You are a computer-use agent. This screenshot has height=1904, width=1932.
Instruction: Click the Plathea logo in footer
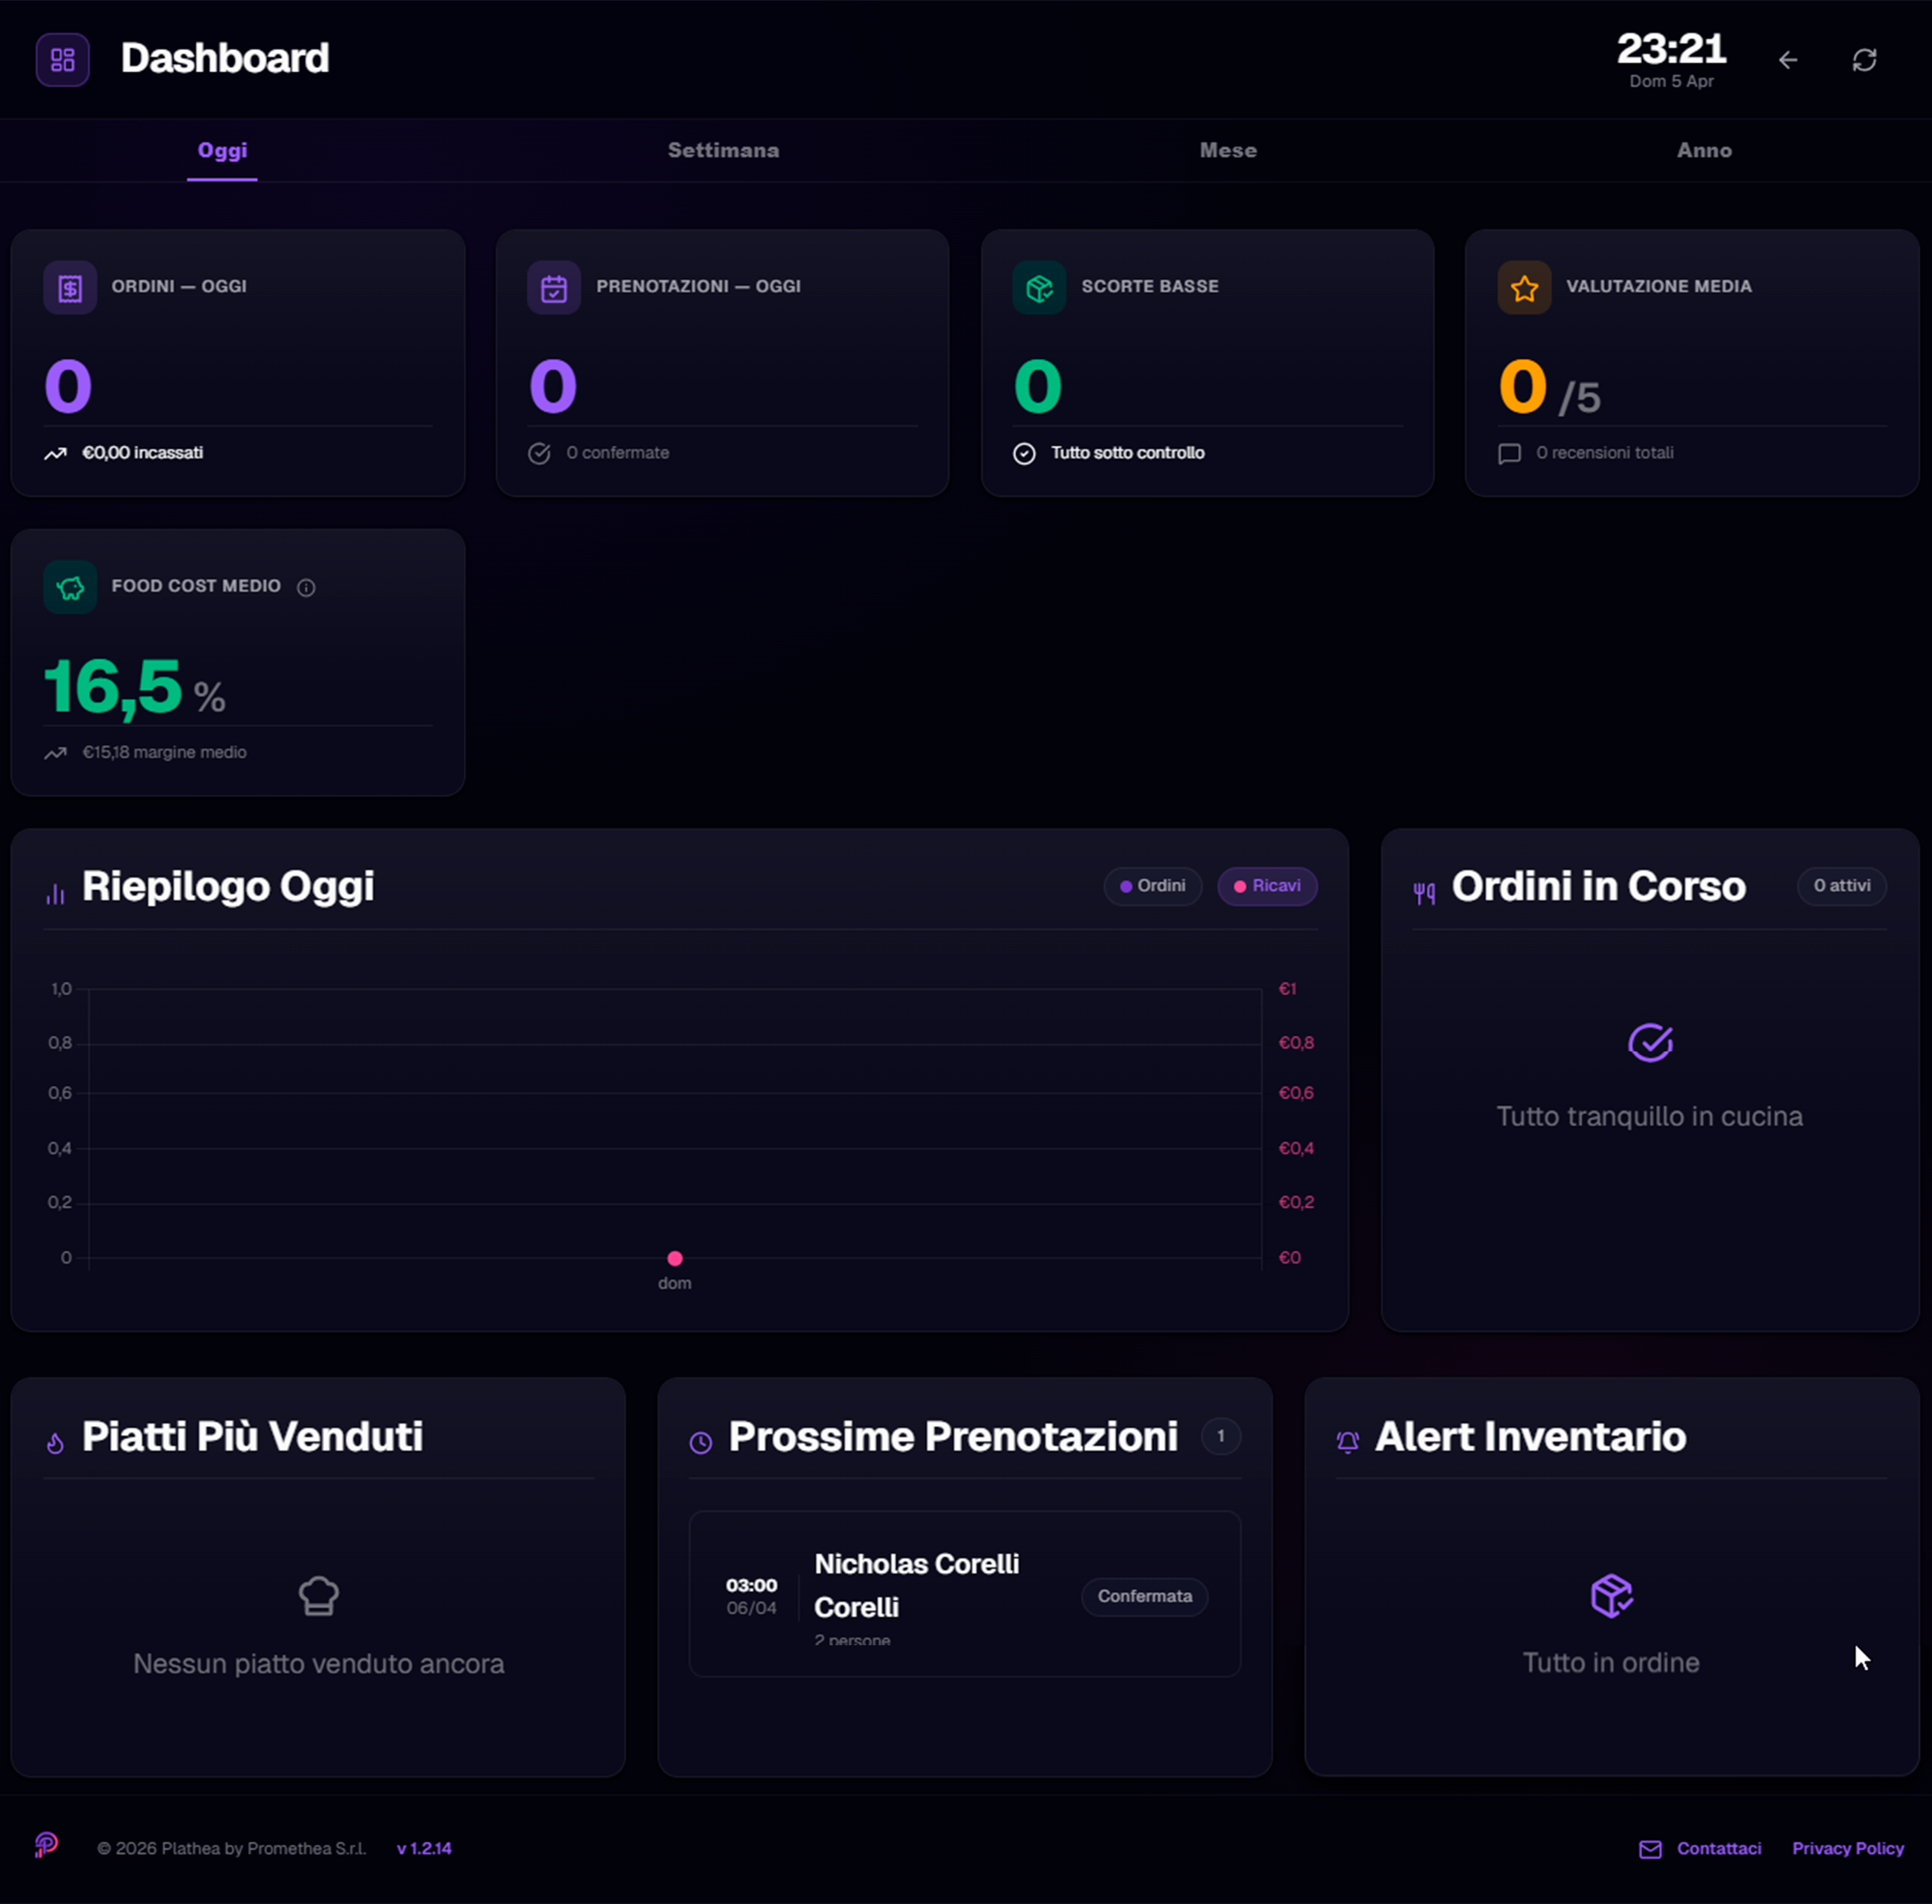pos(46,1845)
